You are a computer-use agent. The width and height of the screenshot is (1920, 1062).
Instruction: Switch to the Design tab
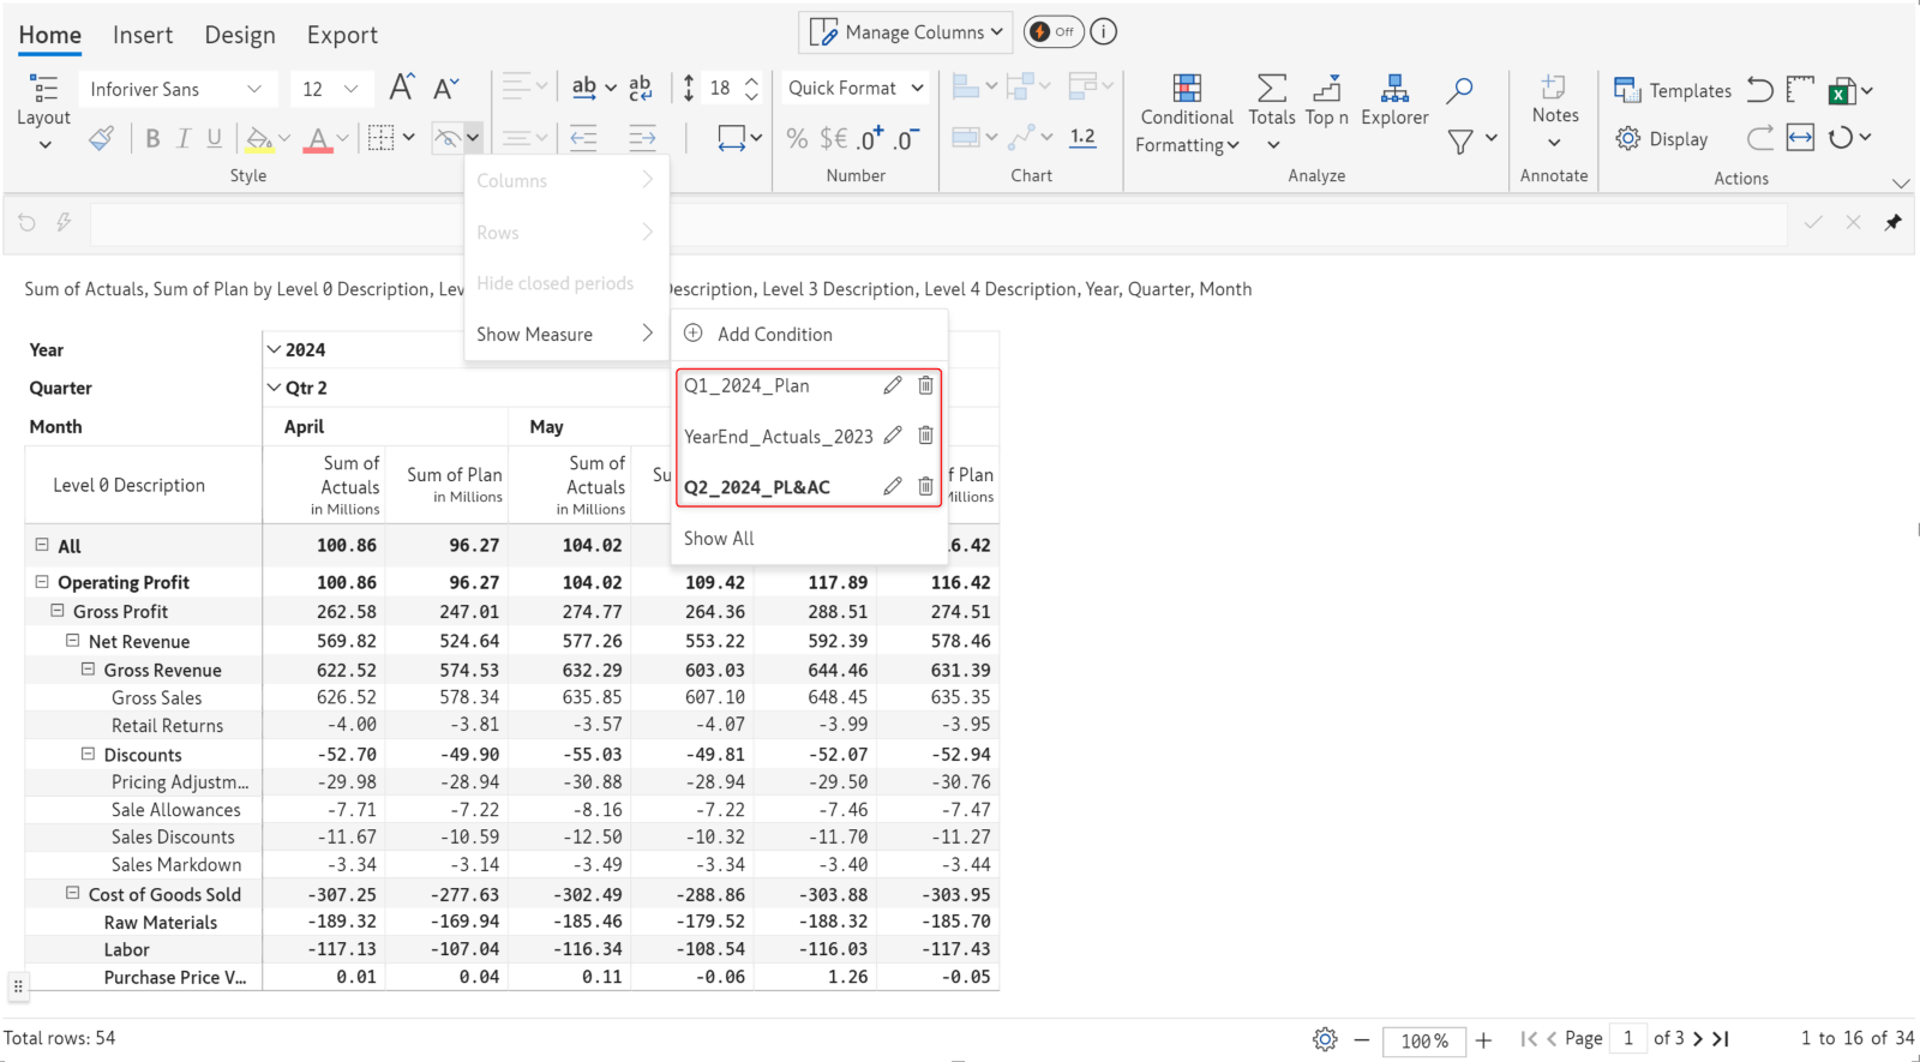(240, 34)
